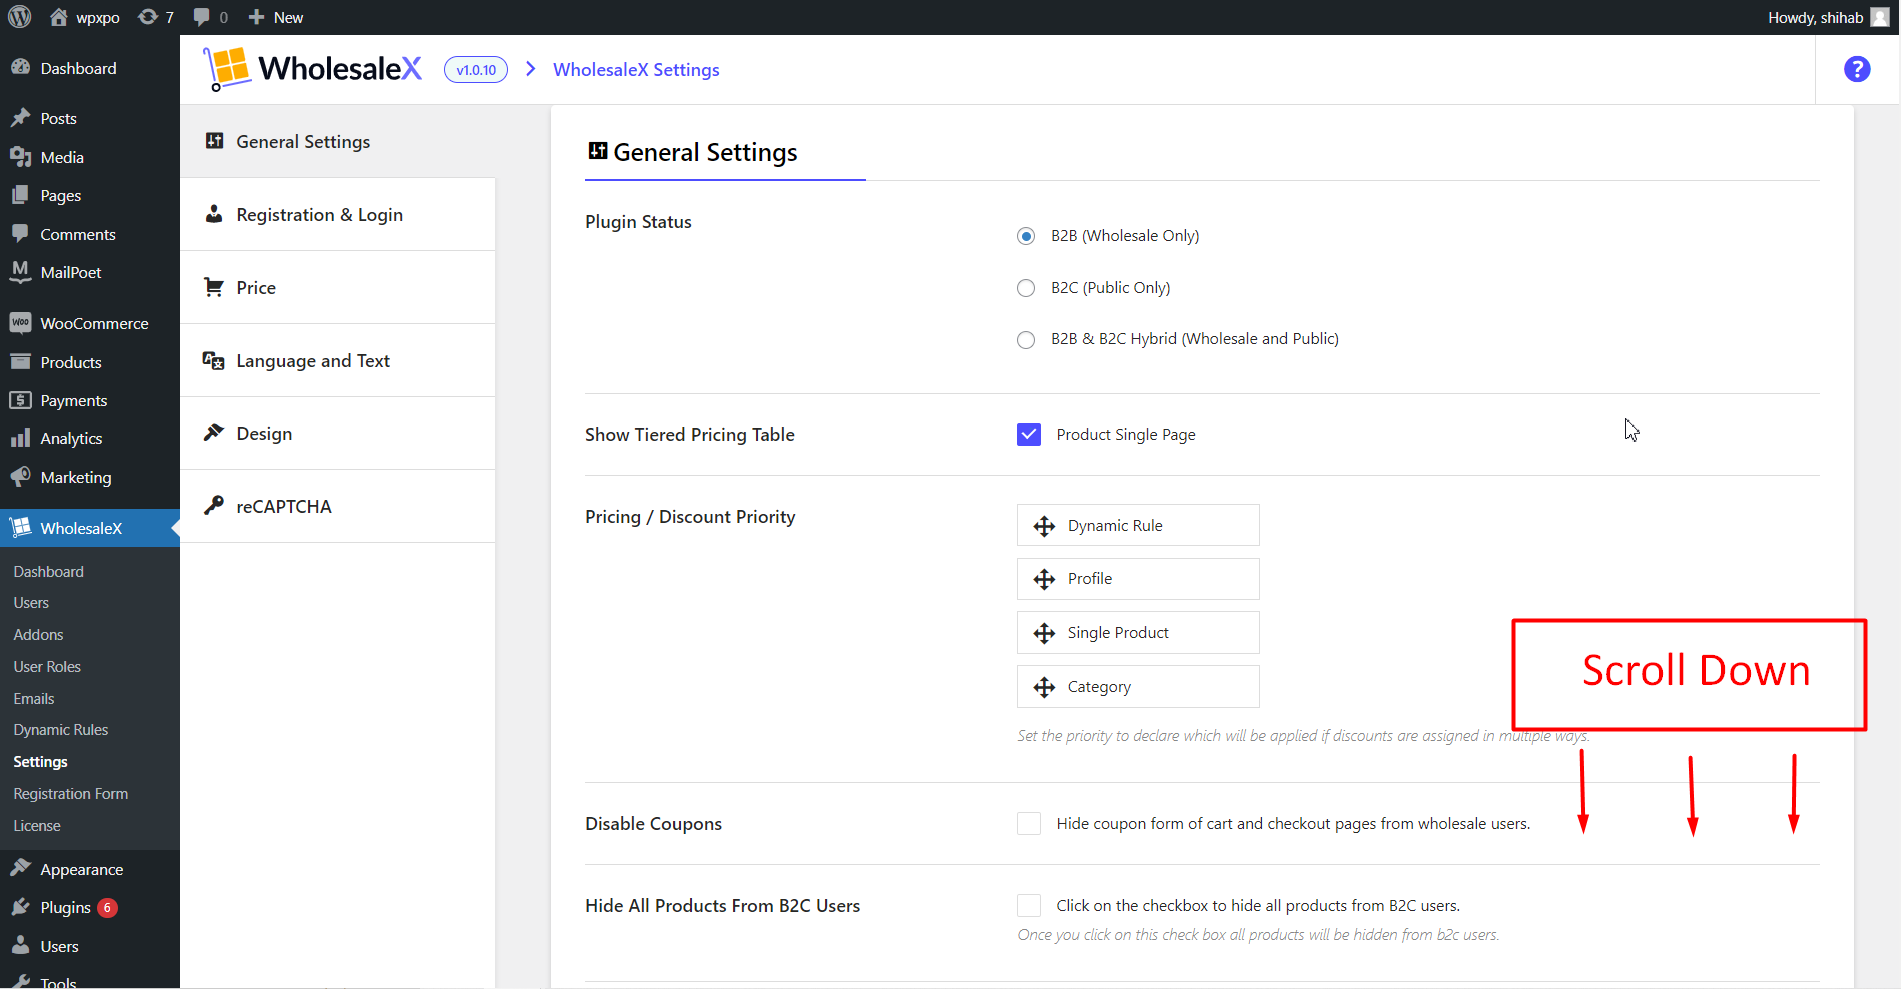Click the Media icon in admin menu

pos(20,157)
